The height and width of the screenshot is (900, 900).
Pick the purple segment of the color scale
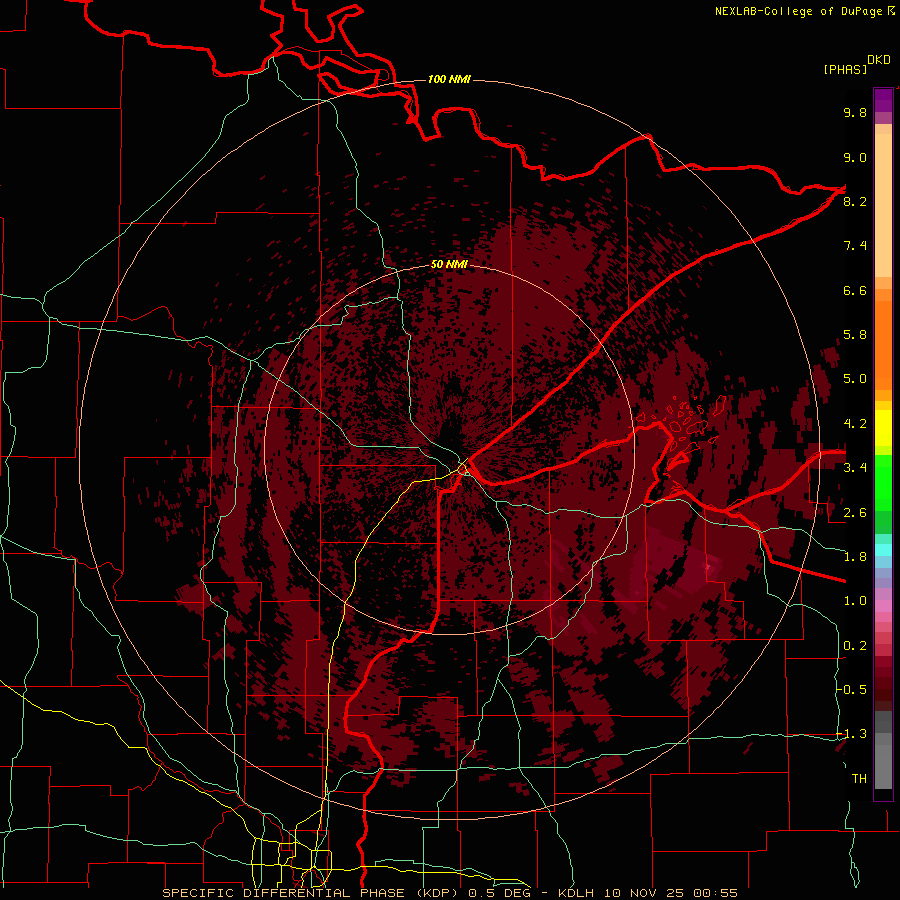[883, 100]
